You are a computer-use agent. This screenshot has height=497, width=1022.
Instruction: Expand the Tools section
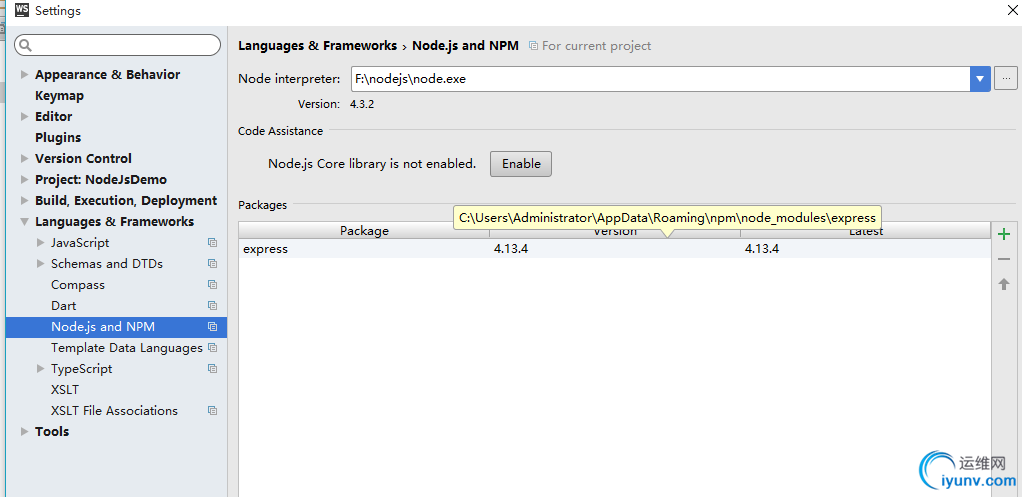(x=25, y=432)
